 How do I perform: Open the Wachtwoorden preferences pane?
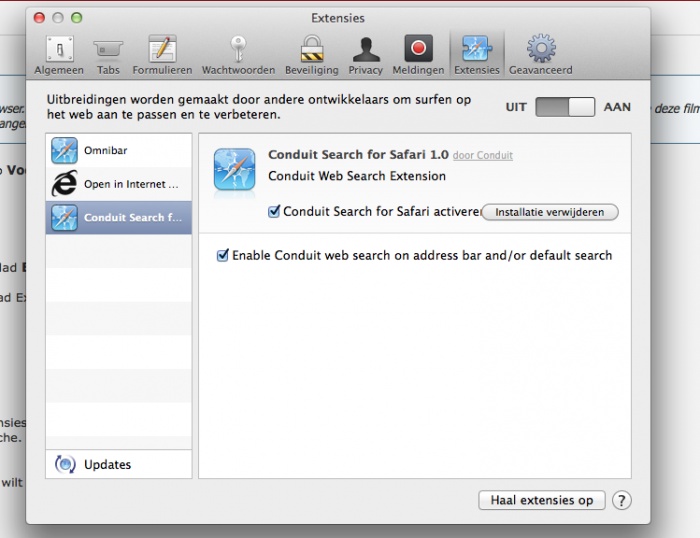[x=238, y=55]
